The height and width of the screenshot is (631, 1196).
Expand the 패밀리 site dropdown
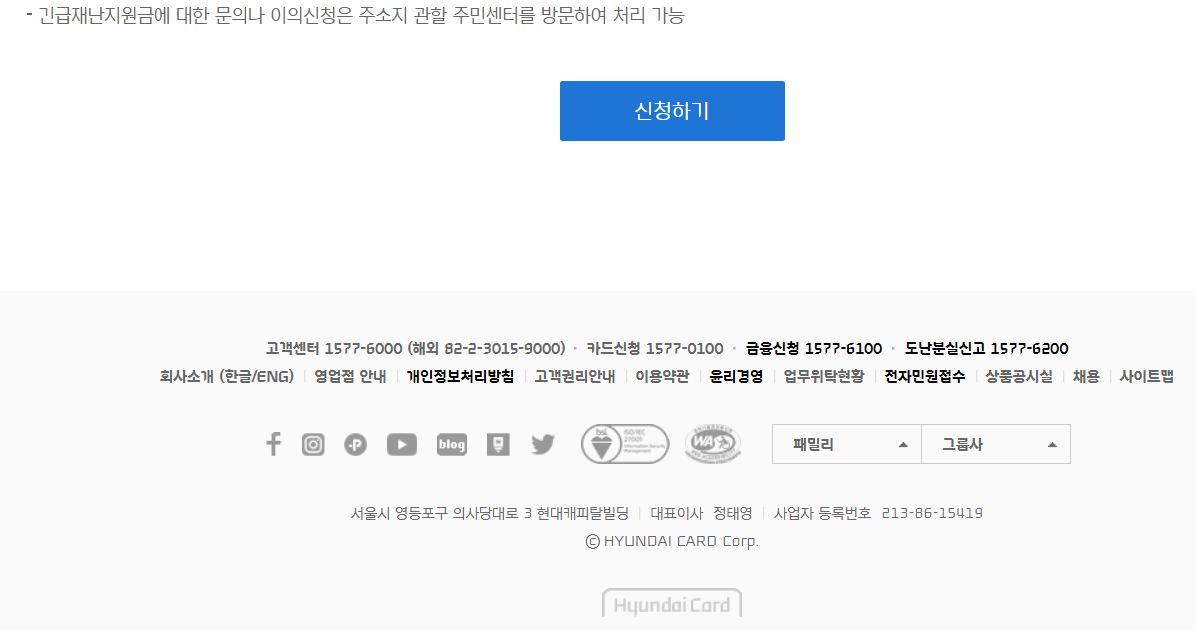(x=847, y=444)
